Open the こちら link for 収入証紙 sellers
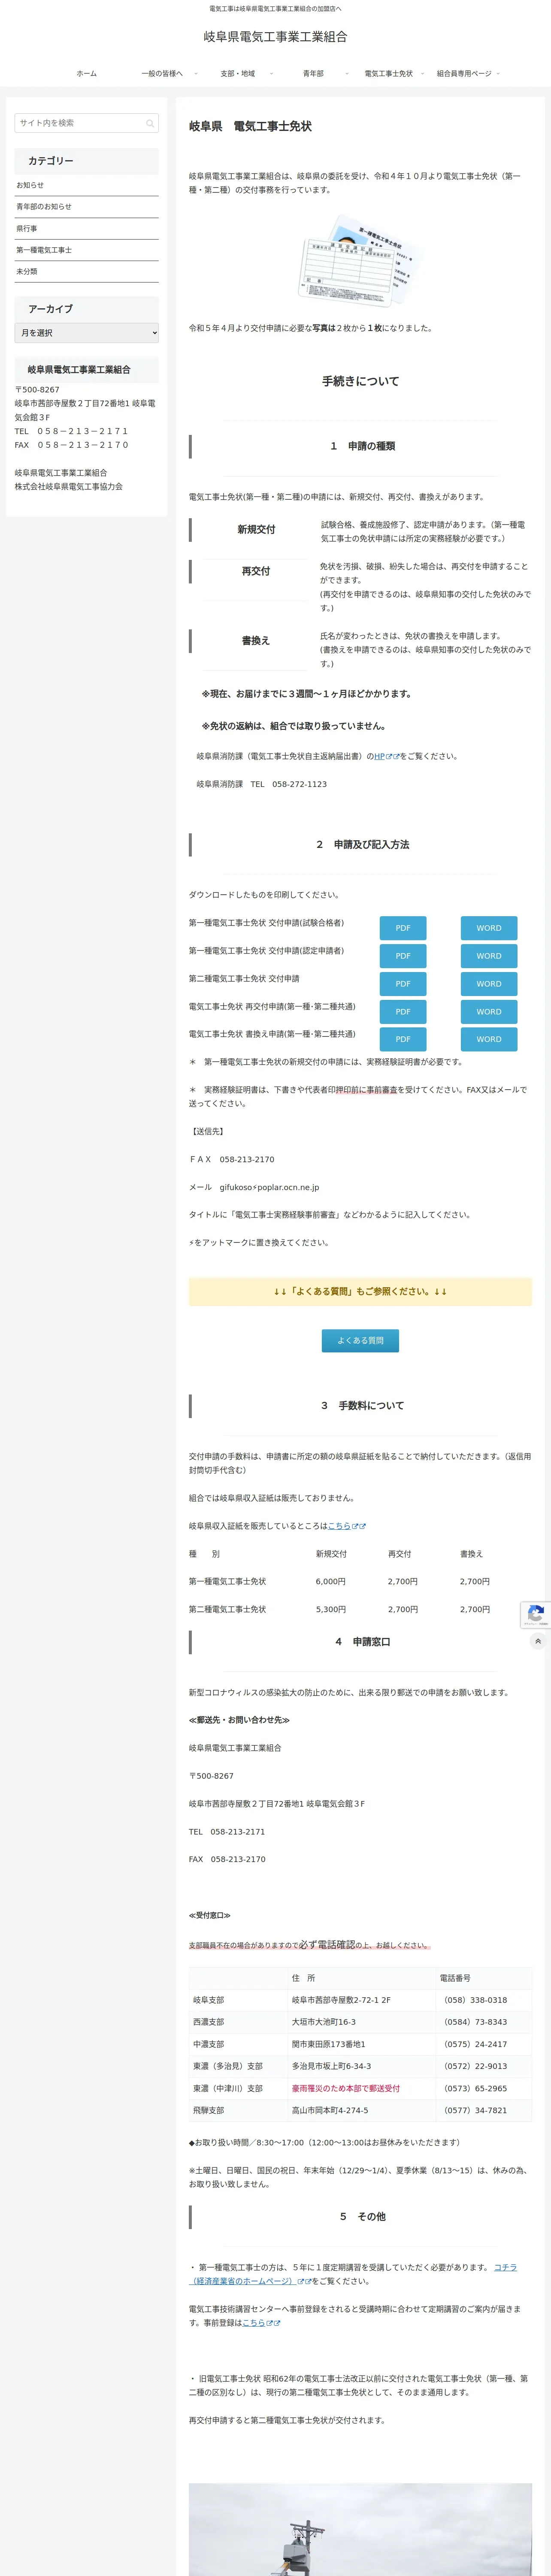The height and width of the screenshot is (2576, 551). click(339, 1526)
